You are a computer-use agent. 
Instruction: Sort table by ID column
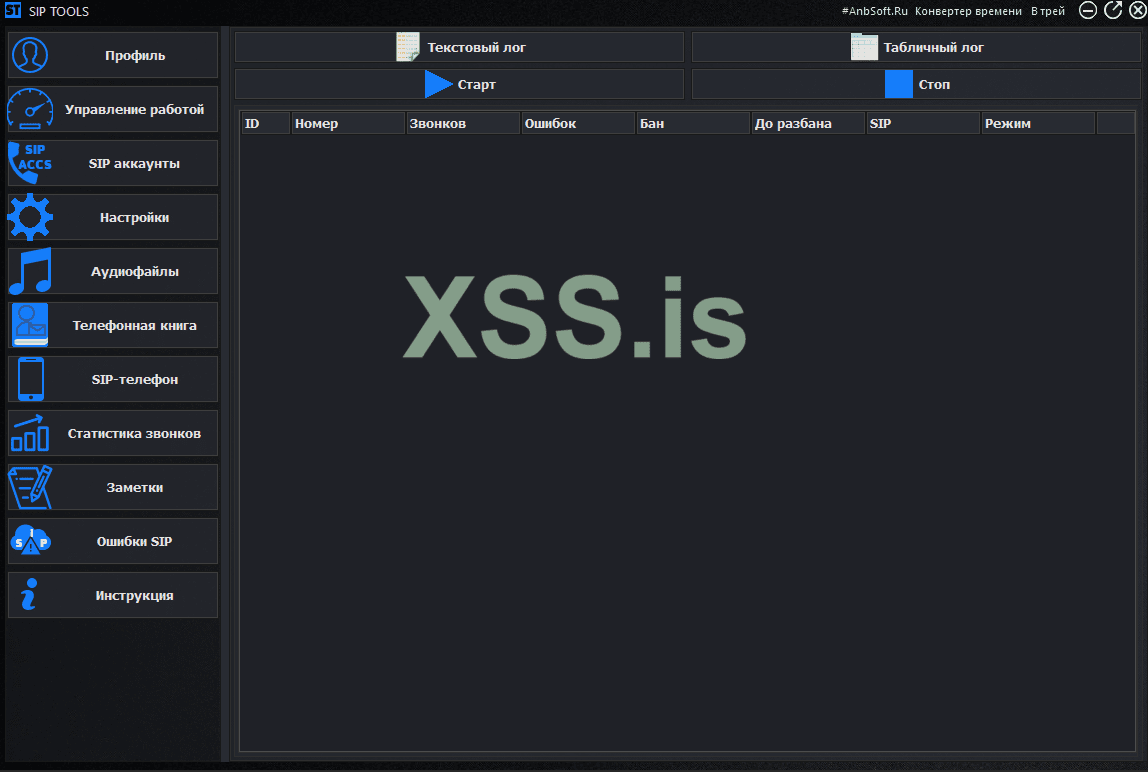click(266, 123)
